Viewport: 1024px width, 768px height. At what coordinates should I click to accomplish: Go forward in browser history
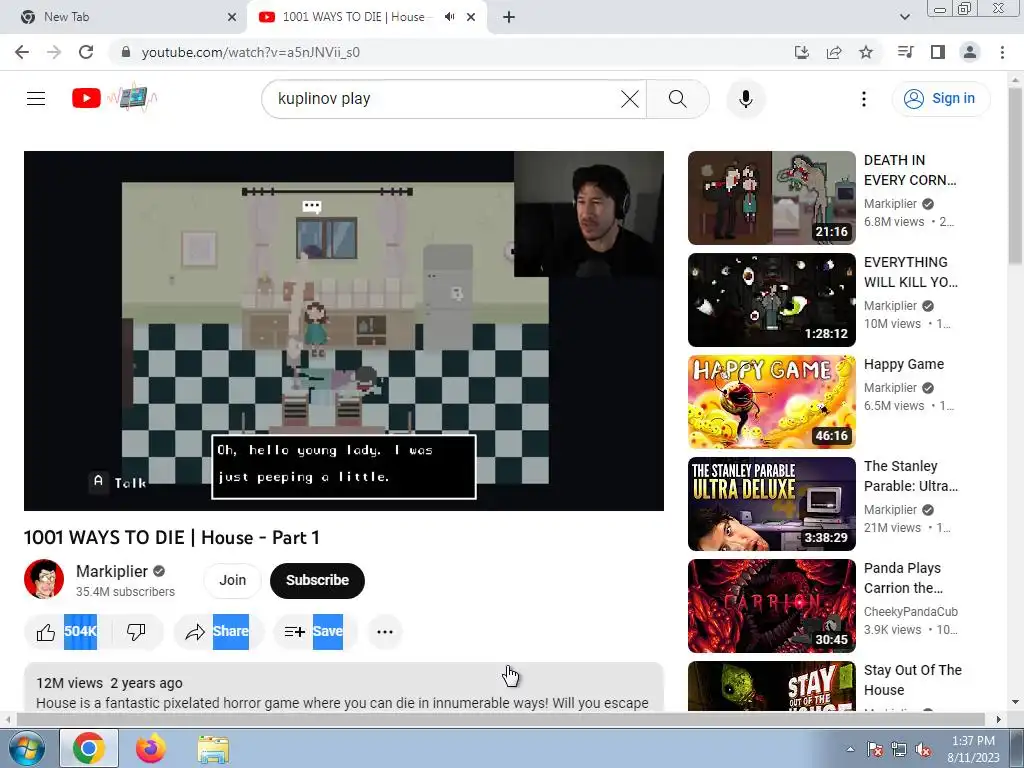54,52
